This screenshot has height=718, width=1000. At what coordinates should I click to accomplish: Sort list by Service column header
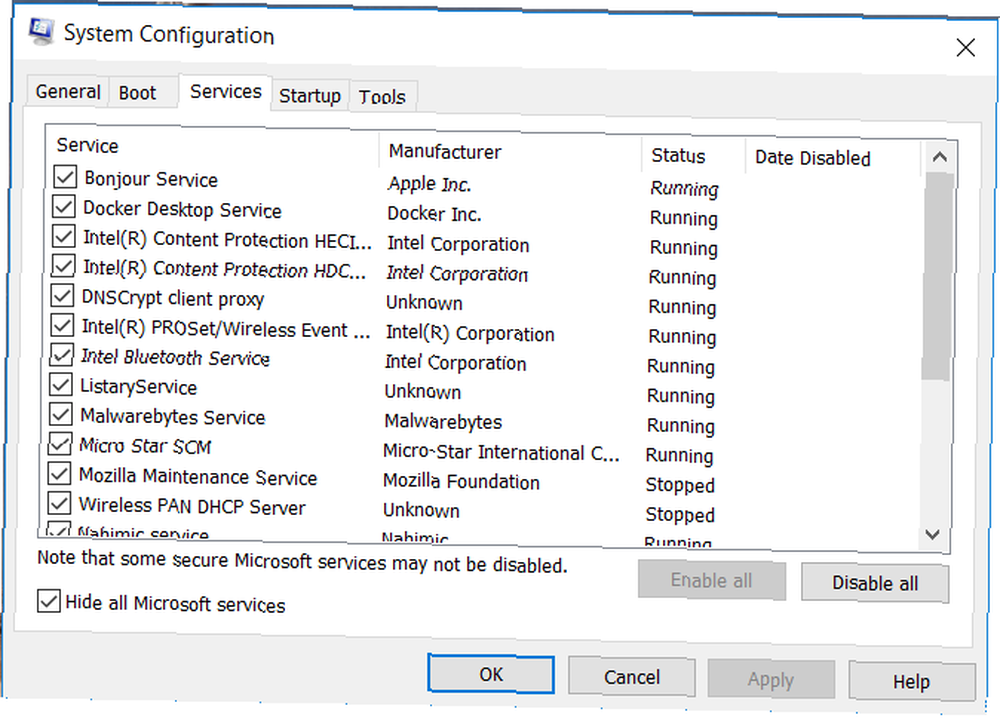coord(212,146)
